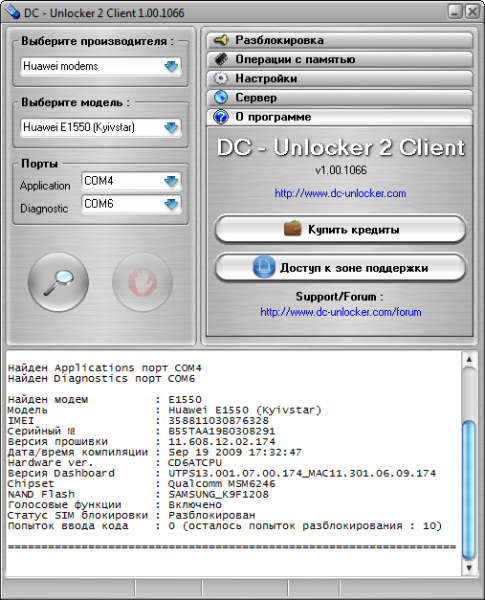Click the chipset Qualcomm MSM6246 text

(x=222, y=484)
